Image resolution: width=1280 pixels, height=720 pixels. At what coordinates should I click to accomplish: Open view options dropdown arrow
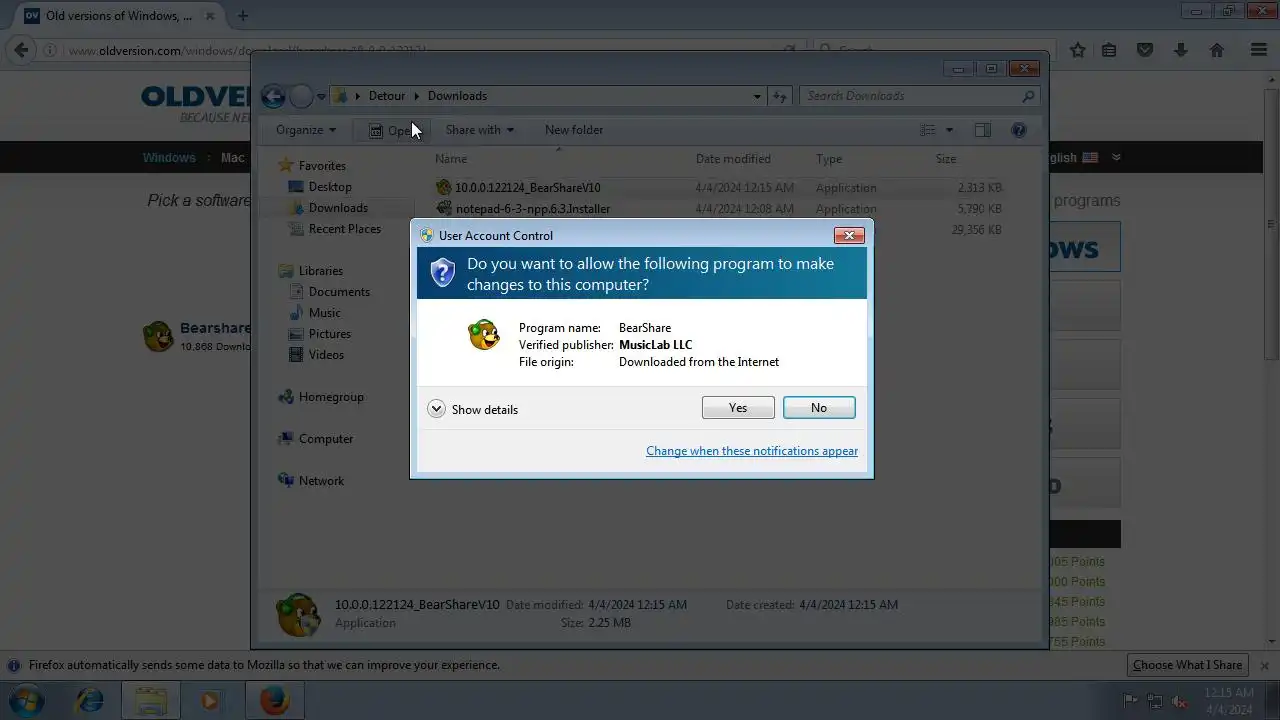tap(949, 130)
